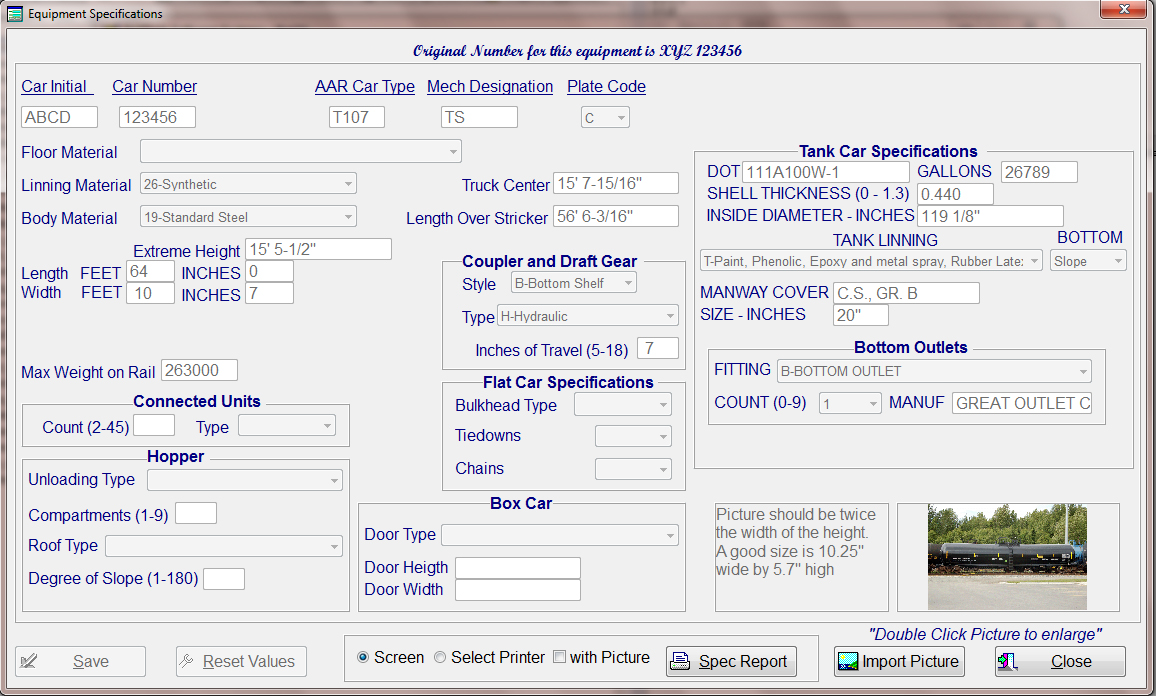This screenshot has width=1156, height=696.
Task: Enable the with Picture checkbox
Action: point(560,656)
